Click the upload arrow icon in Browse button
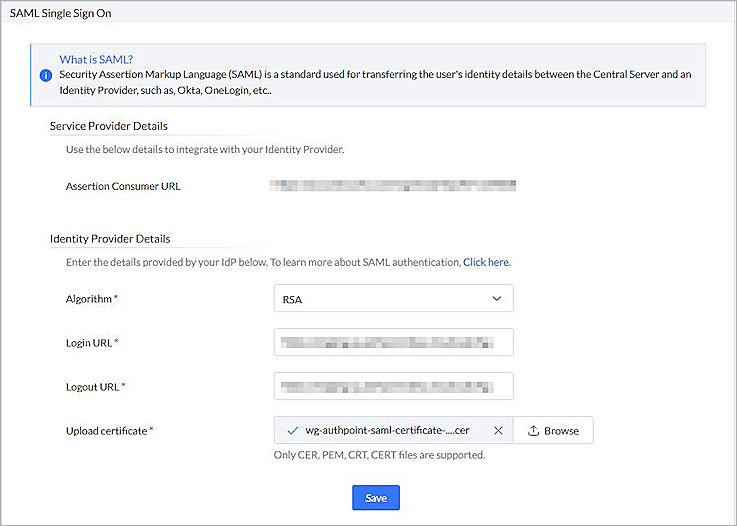Image resolution: width=737 pixels, height=526 pixels. (x=533, y=431)
